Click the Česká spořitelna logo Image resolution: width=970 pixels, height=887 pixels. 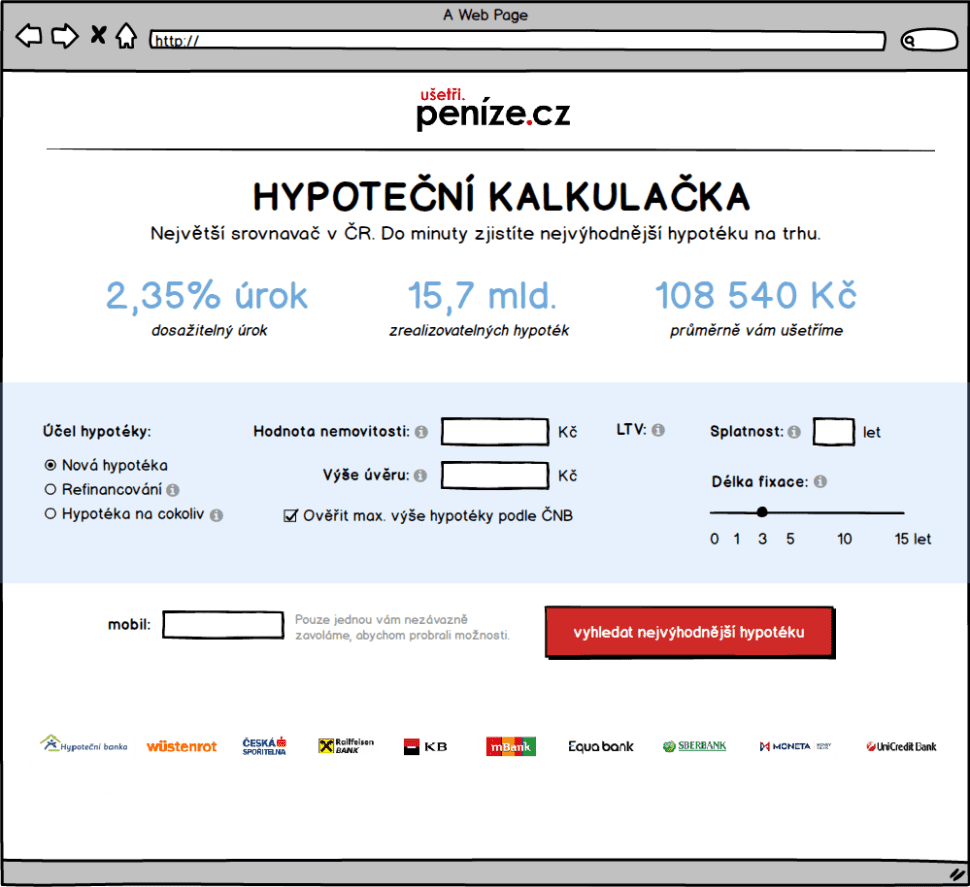(x=264, y=746)
